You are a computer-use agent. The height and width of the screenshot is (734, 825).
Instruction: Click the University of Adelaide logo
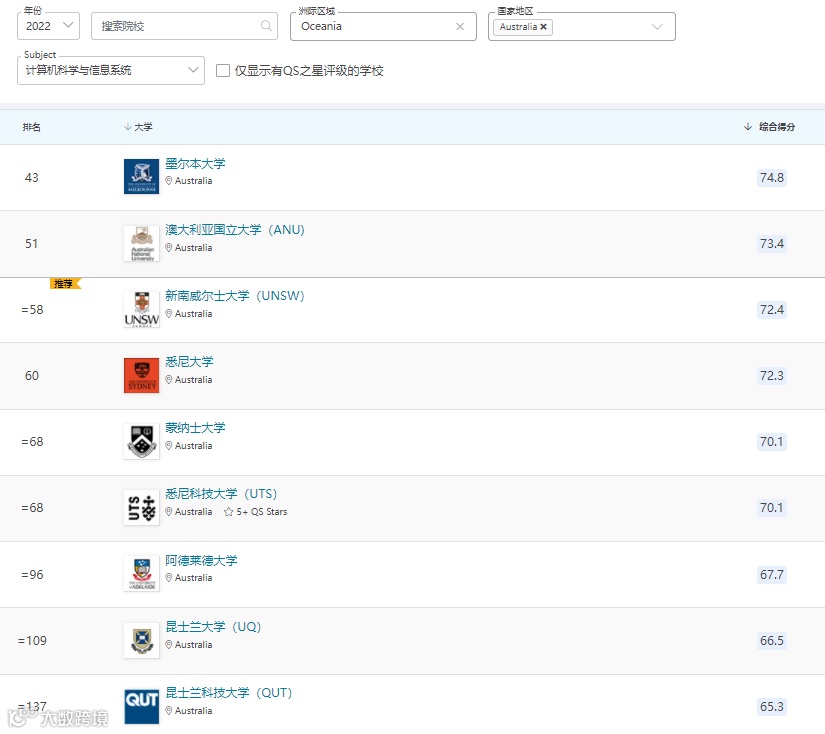tap(142, 574)
